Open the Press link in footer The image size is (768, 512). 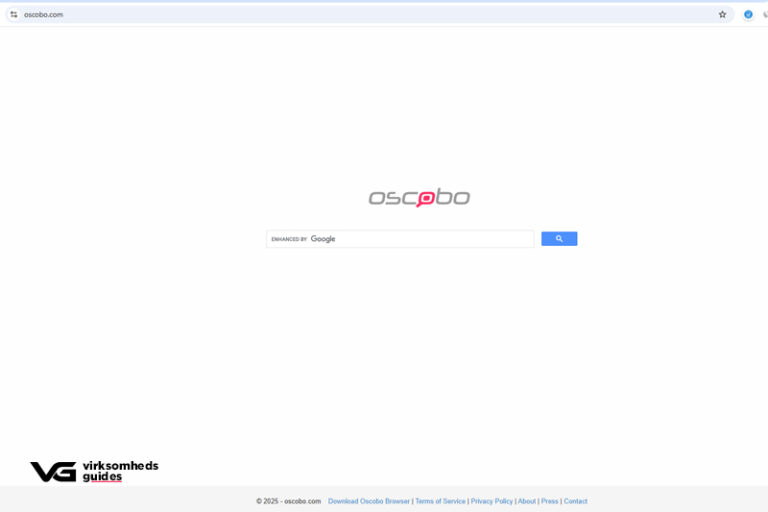click(550, 501)
